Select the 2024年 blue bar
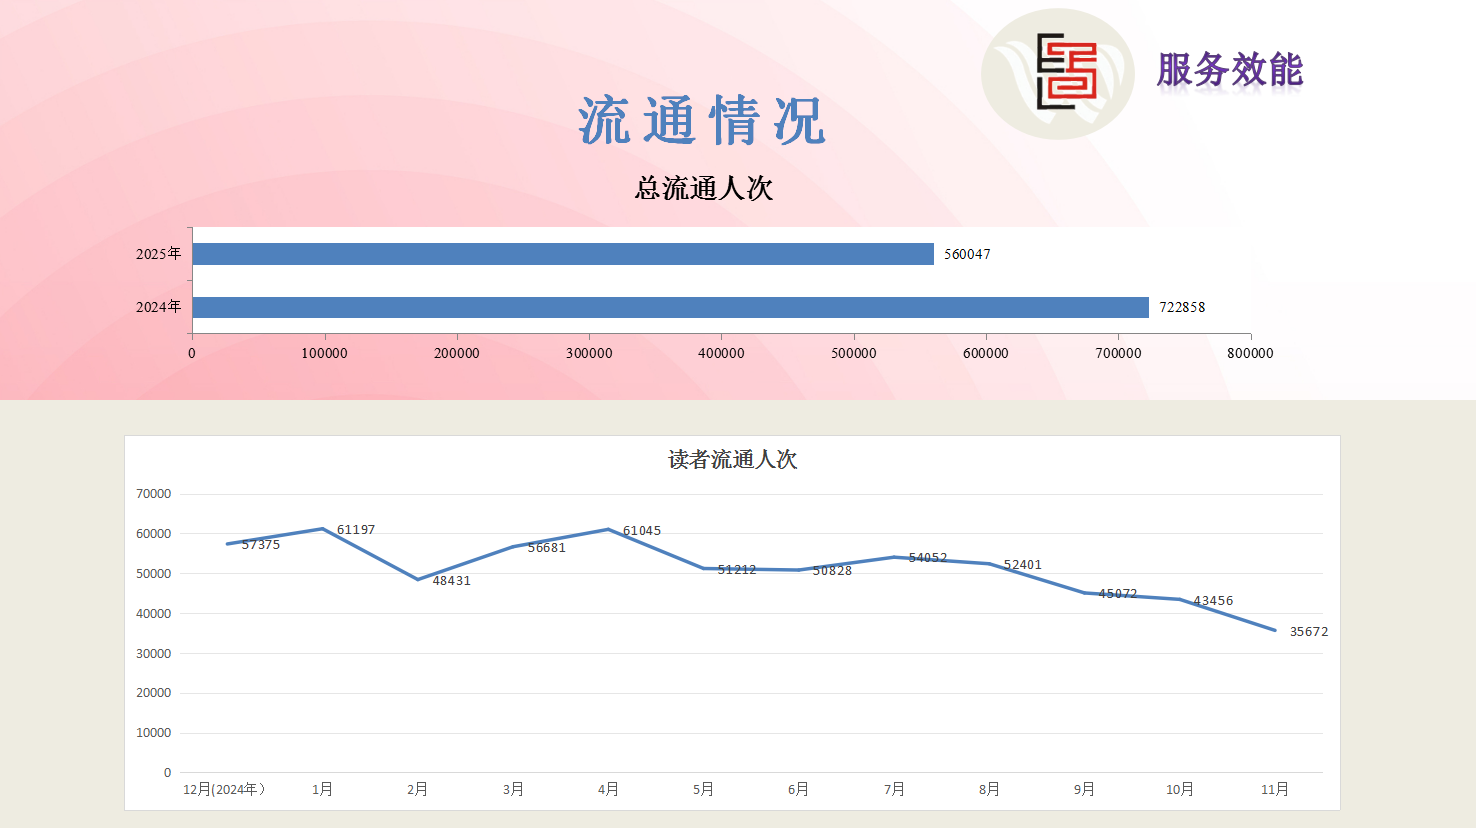Screen dimensions: 1476x828 point(670,307)
